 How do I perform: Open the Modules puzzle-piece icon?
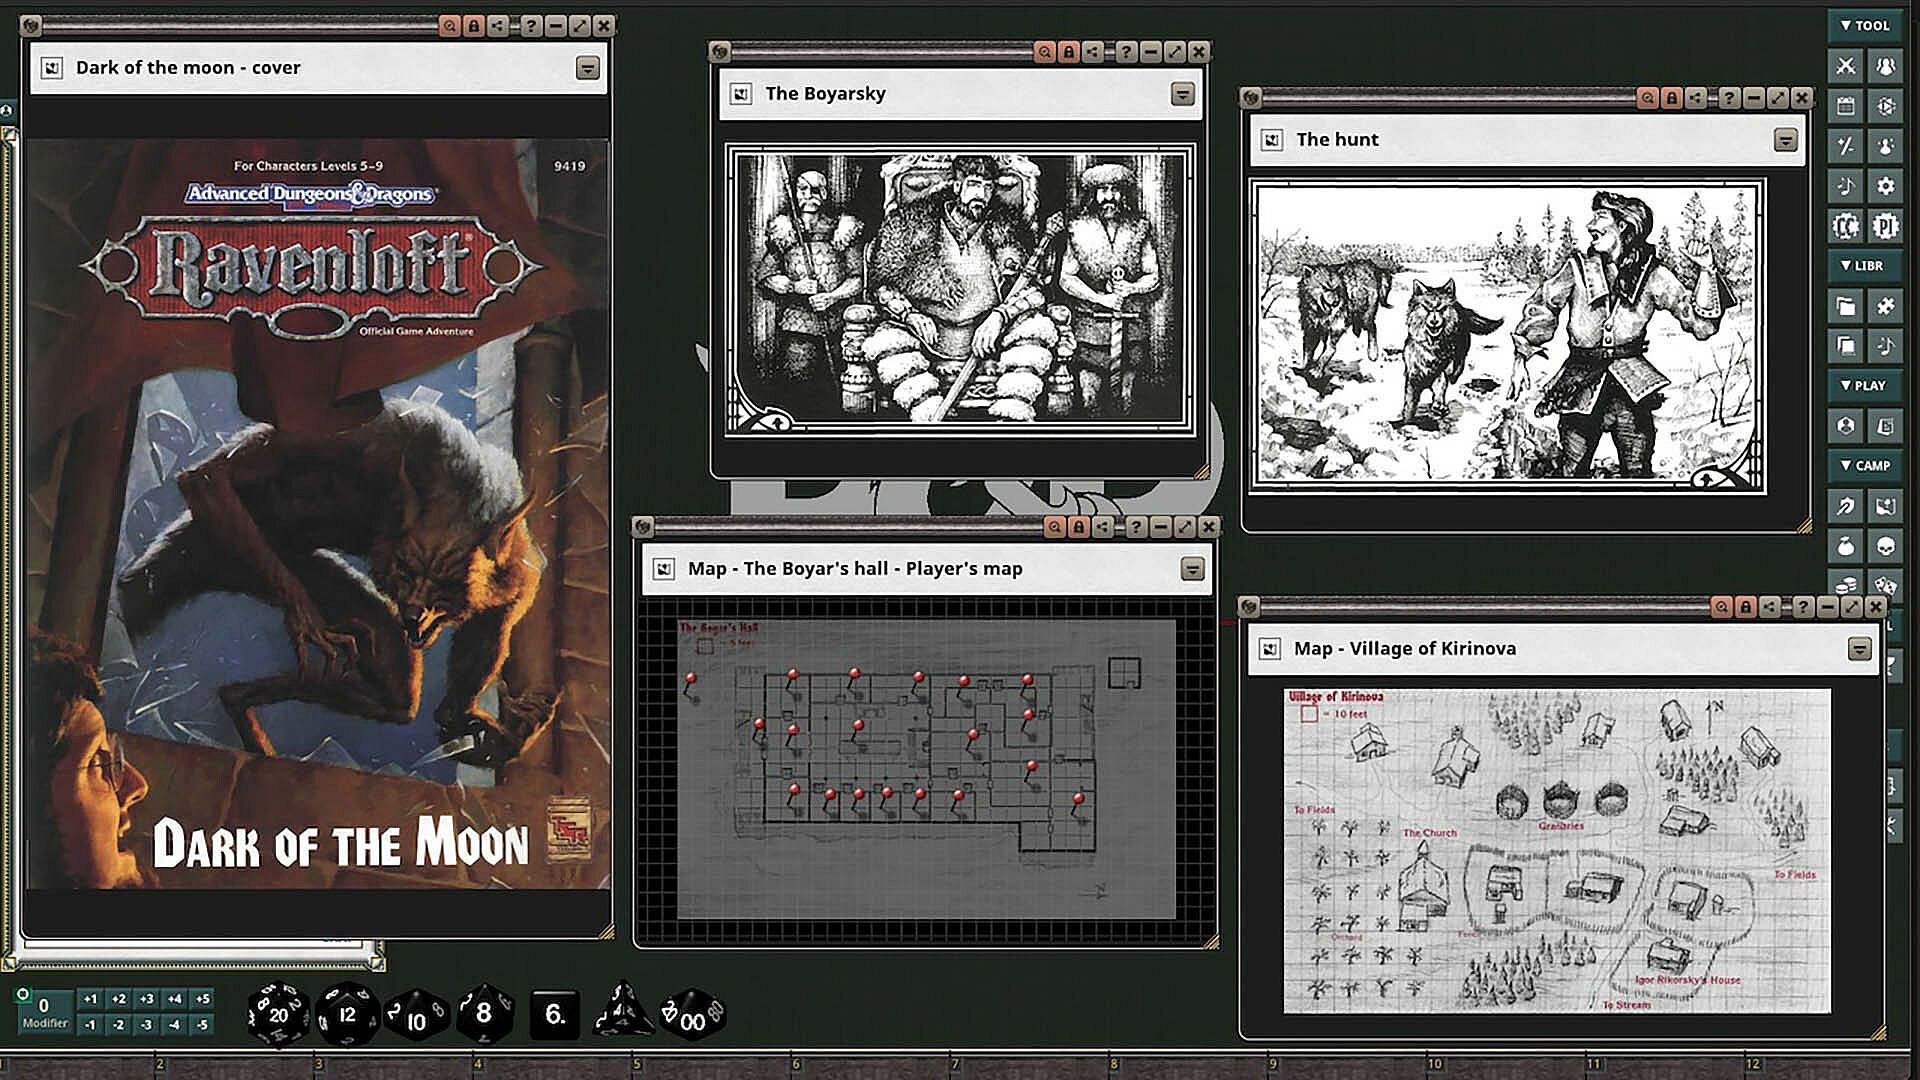[x=1885, y=306]
